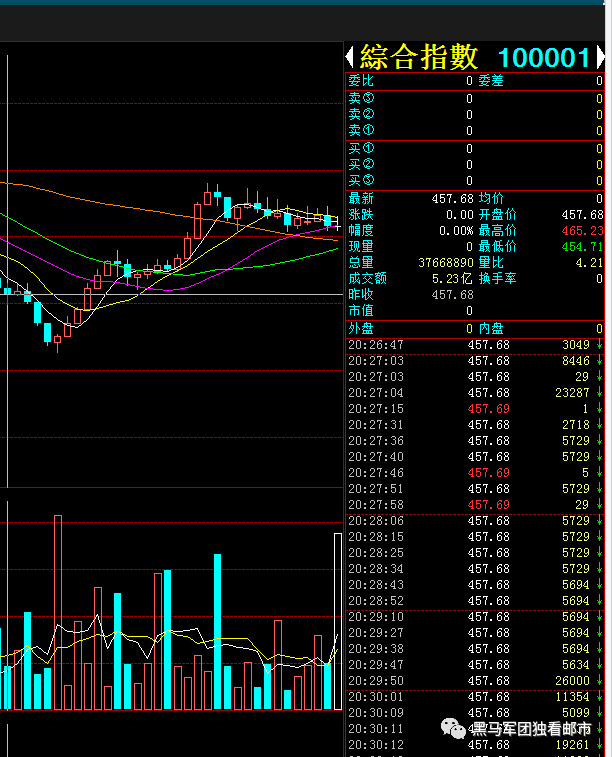Select the 卖② sell order row

[475, 114]
